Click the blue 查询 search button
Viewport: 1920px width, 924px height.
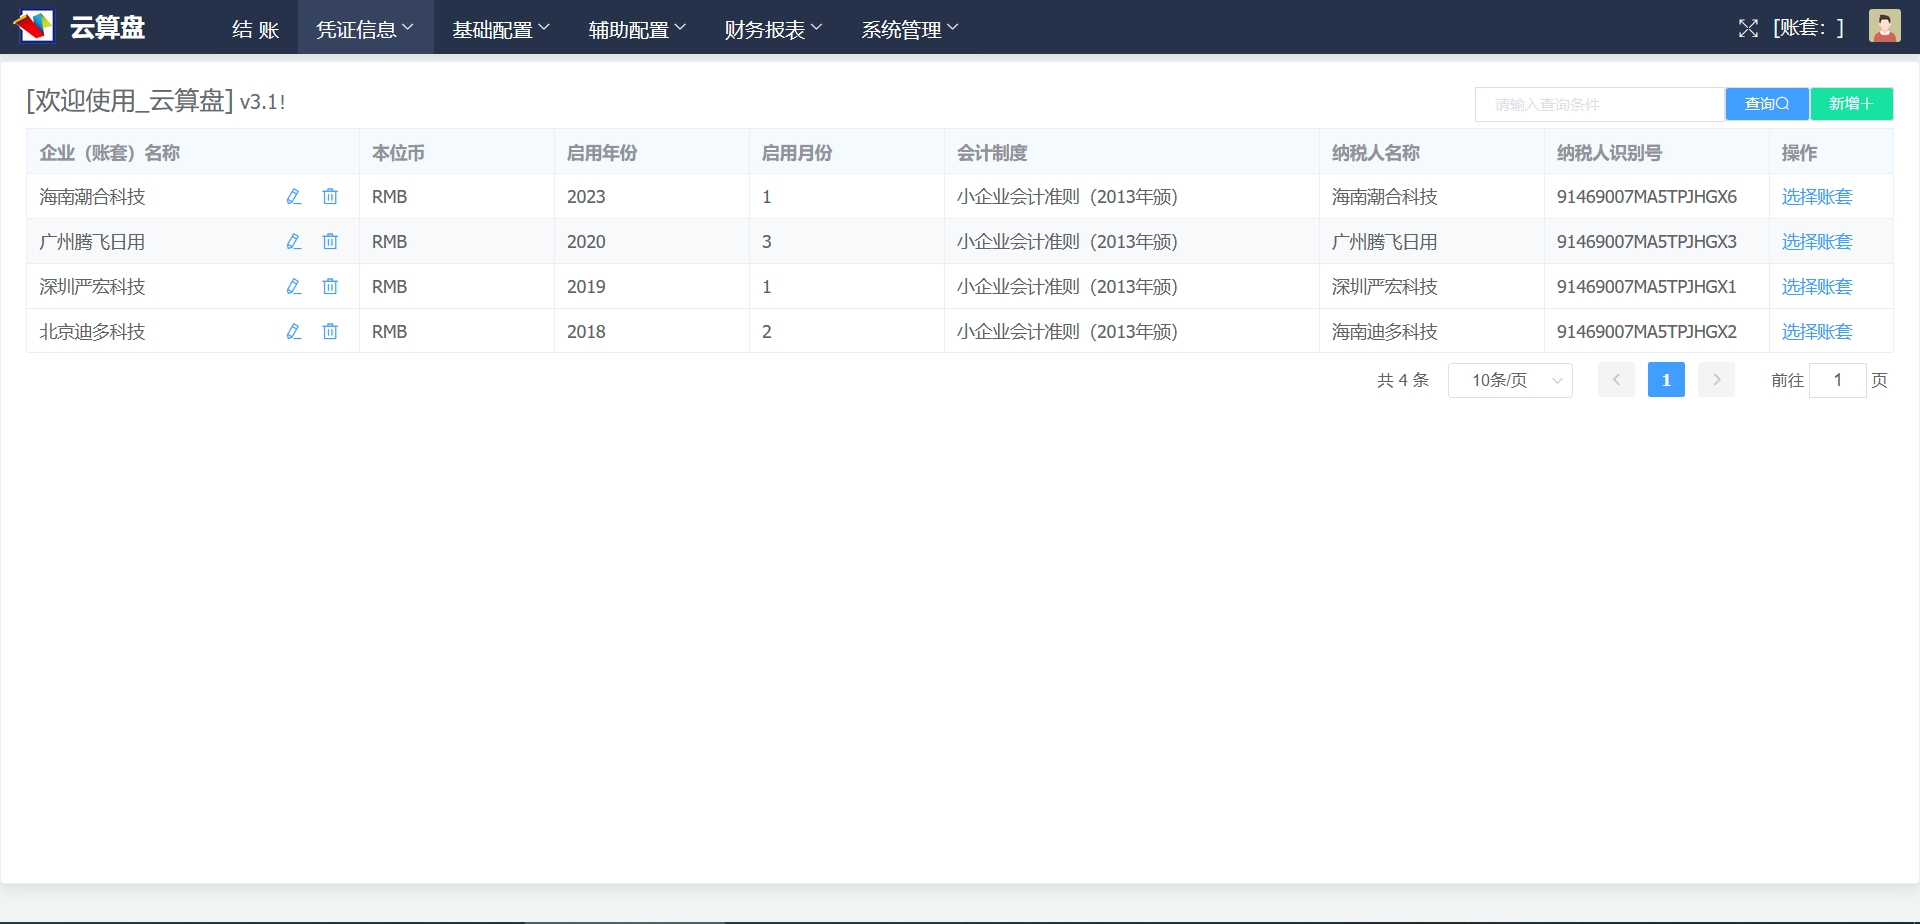click(1766, 104)
